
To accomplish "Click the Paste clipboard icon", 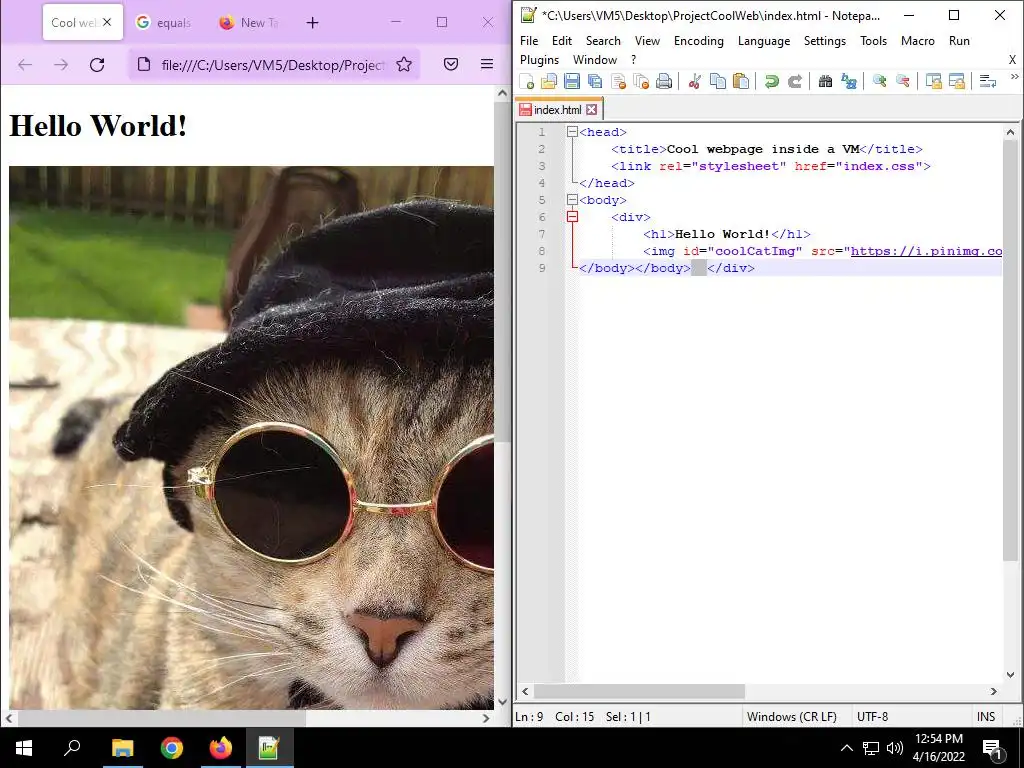I will tap(741, 81).
